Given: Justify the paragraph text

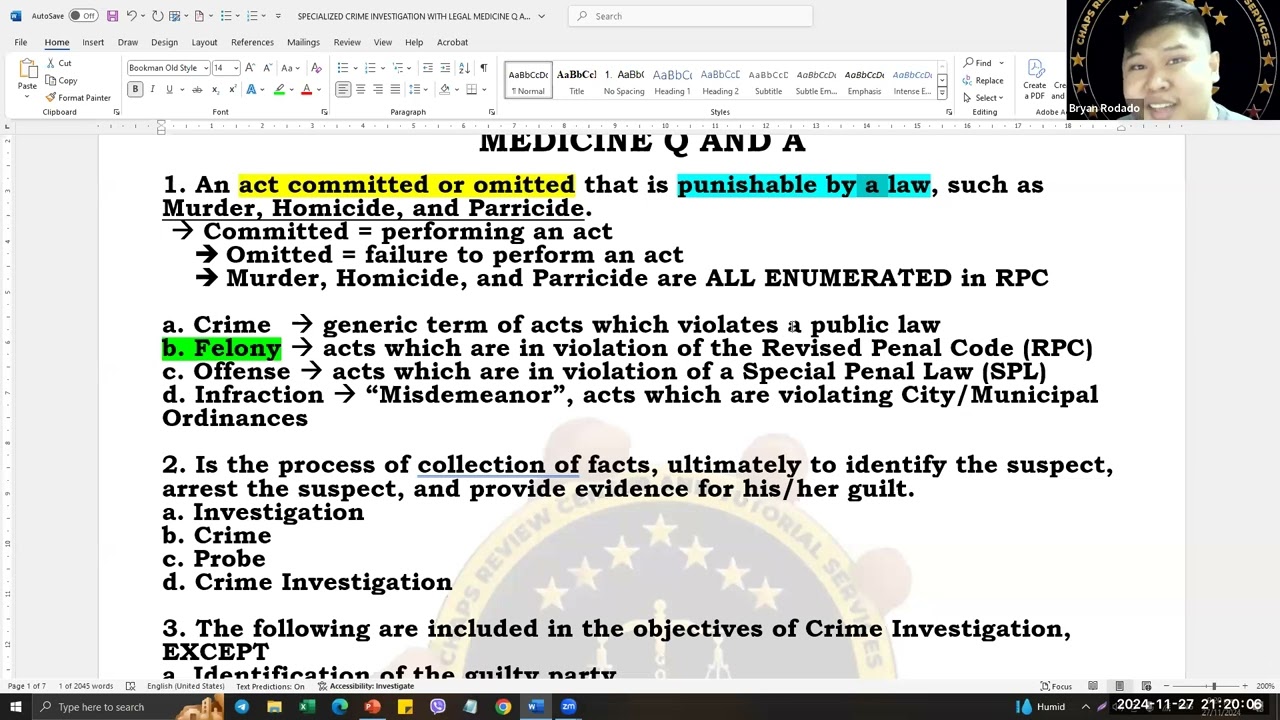Looking at the screenshot, I should 394,90.
